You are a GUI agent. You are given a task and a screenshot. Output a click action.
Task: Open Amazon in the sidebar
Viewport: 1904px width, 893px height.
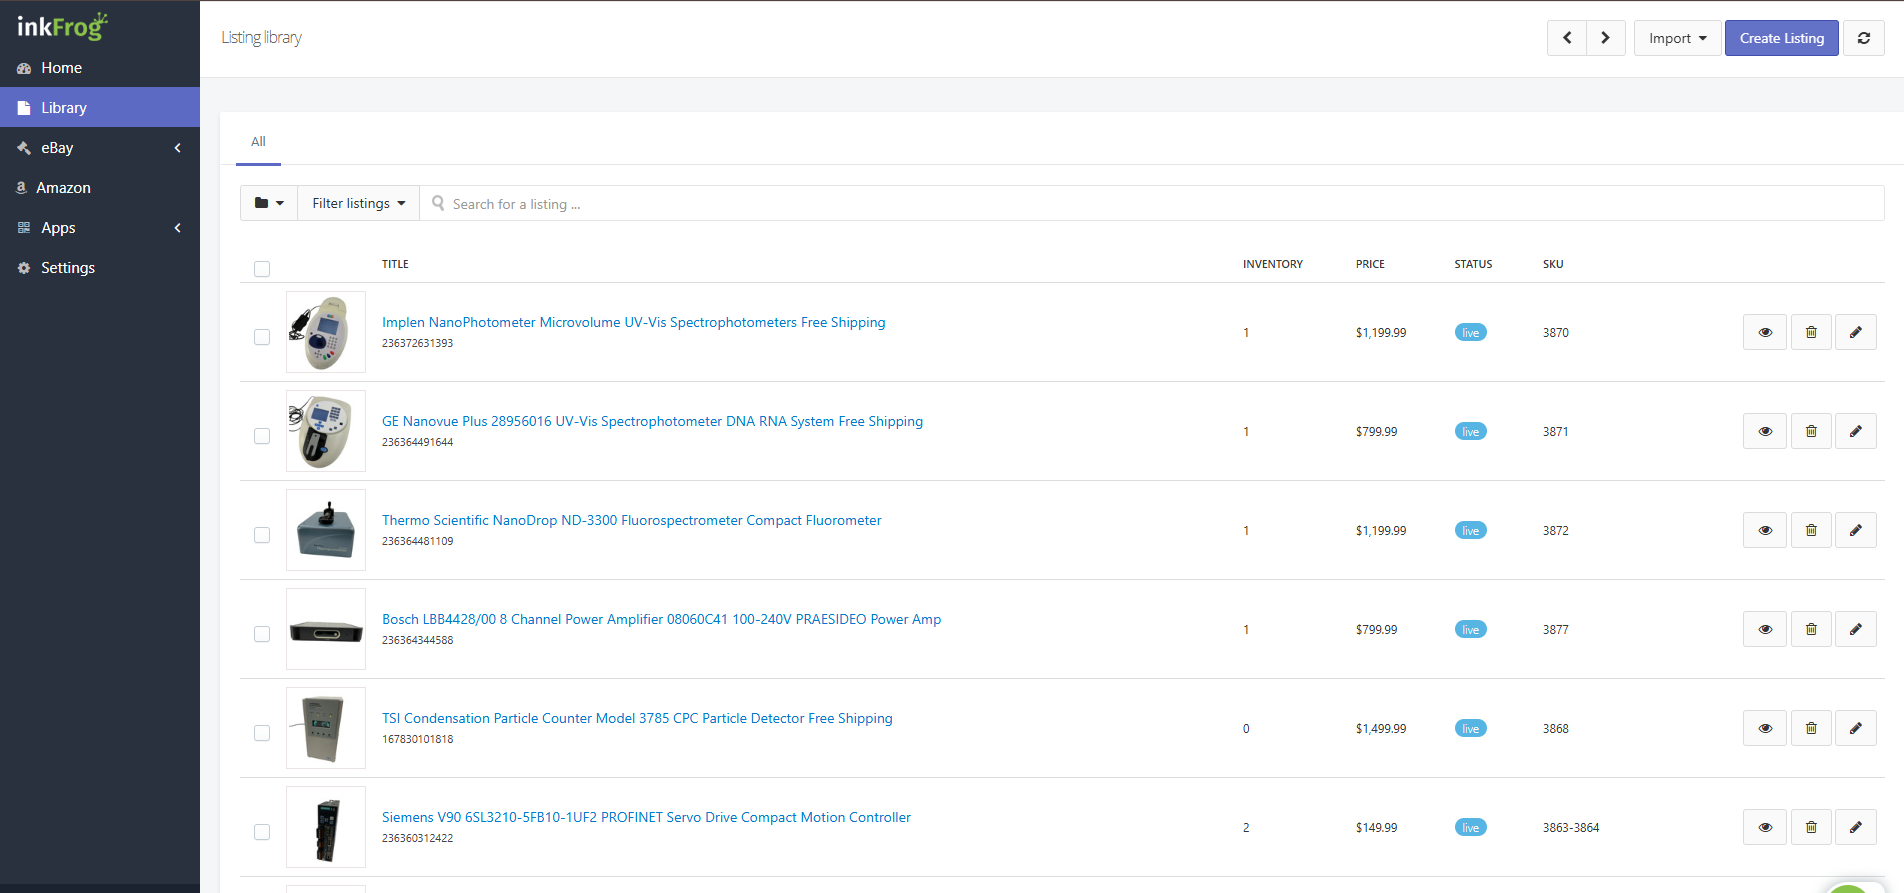pyautogui.click(x=100, y=187)
